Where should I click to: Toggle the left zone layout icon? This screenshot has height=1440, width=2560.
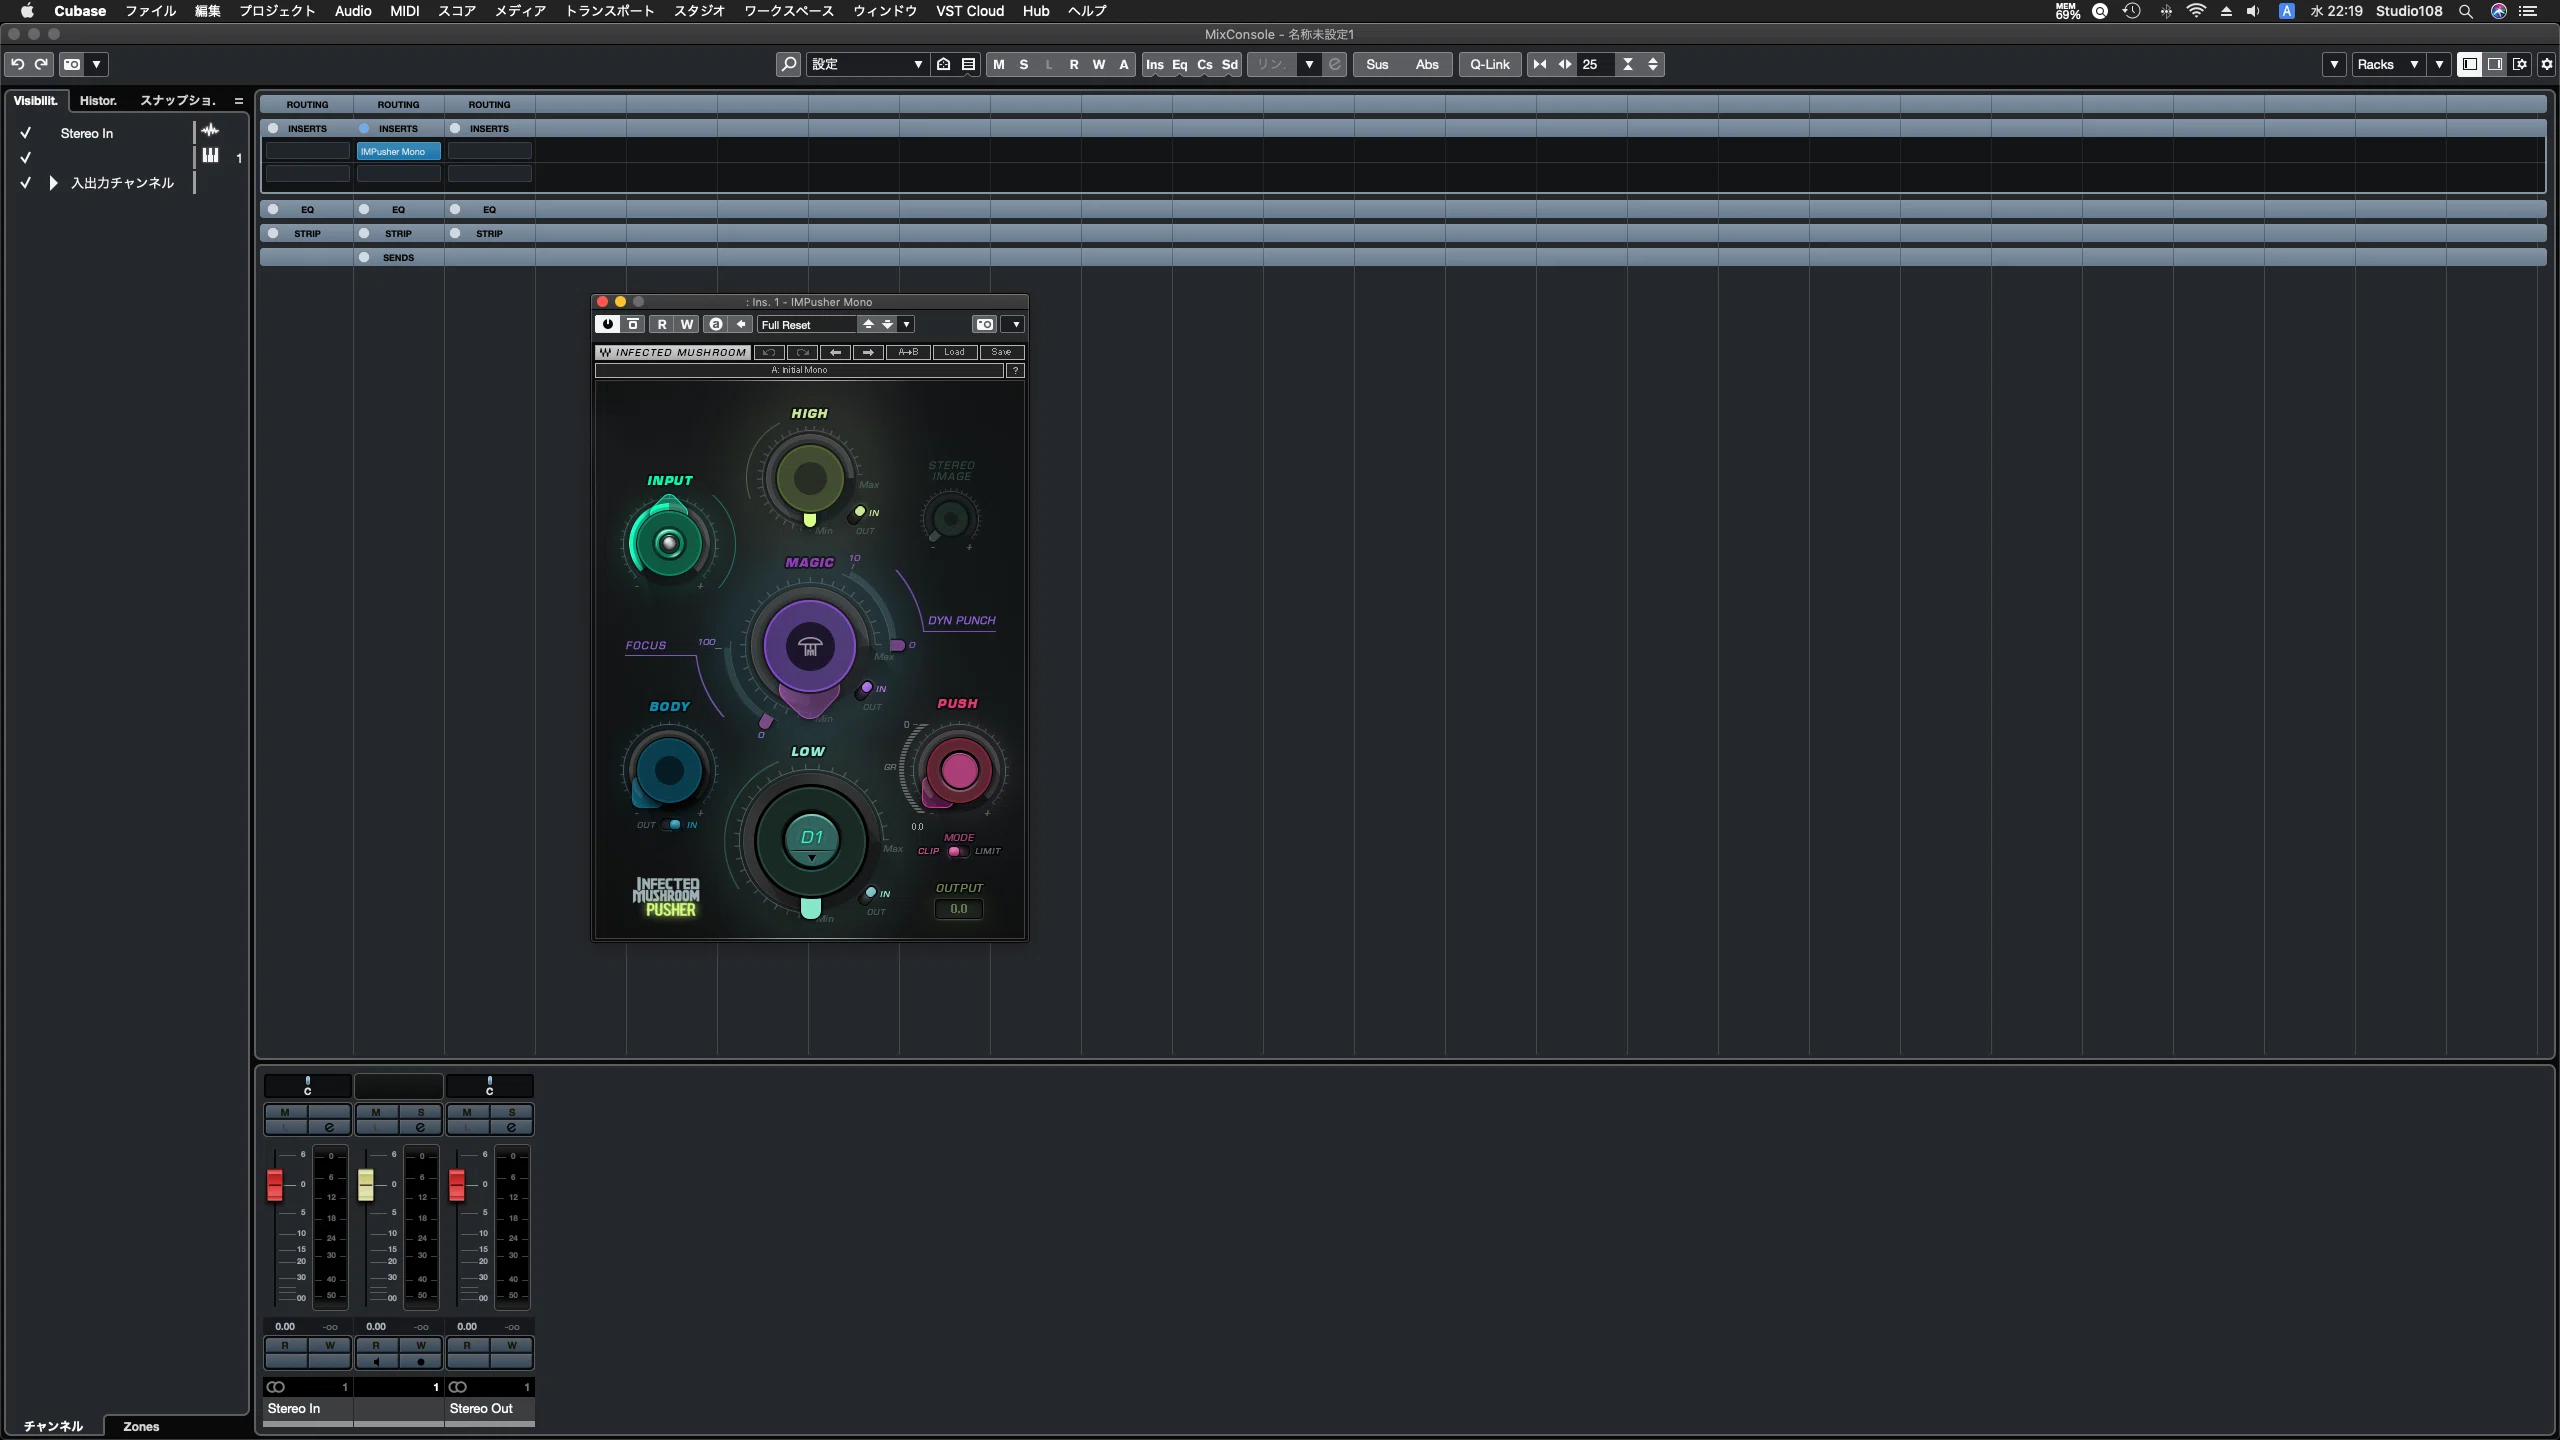tap(2470, 64)
